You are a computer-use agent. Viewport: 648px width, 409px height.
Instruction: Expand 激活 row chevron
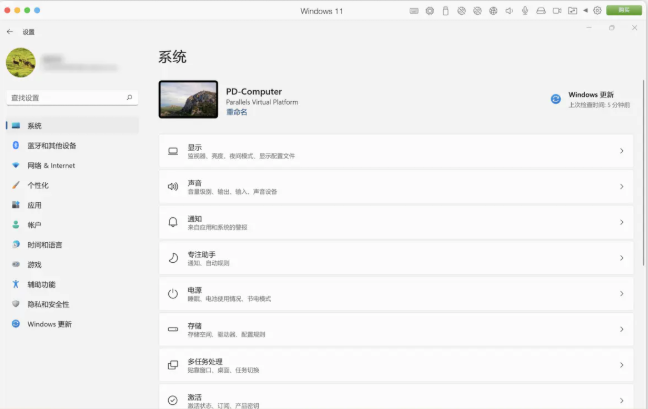point(622,400)
